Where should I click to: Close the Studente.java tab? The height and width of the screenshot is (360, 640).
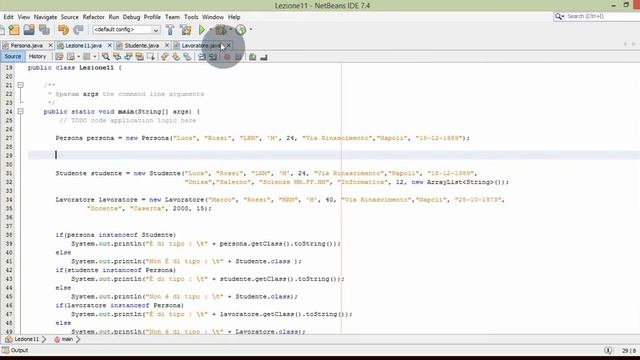[167, 45]
